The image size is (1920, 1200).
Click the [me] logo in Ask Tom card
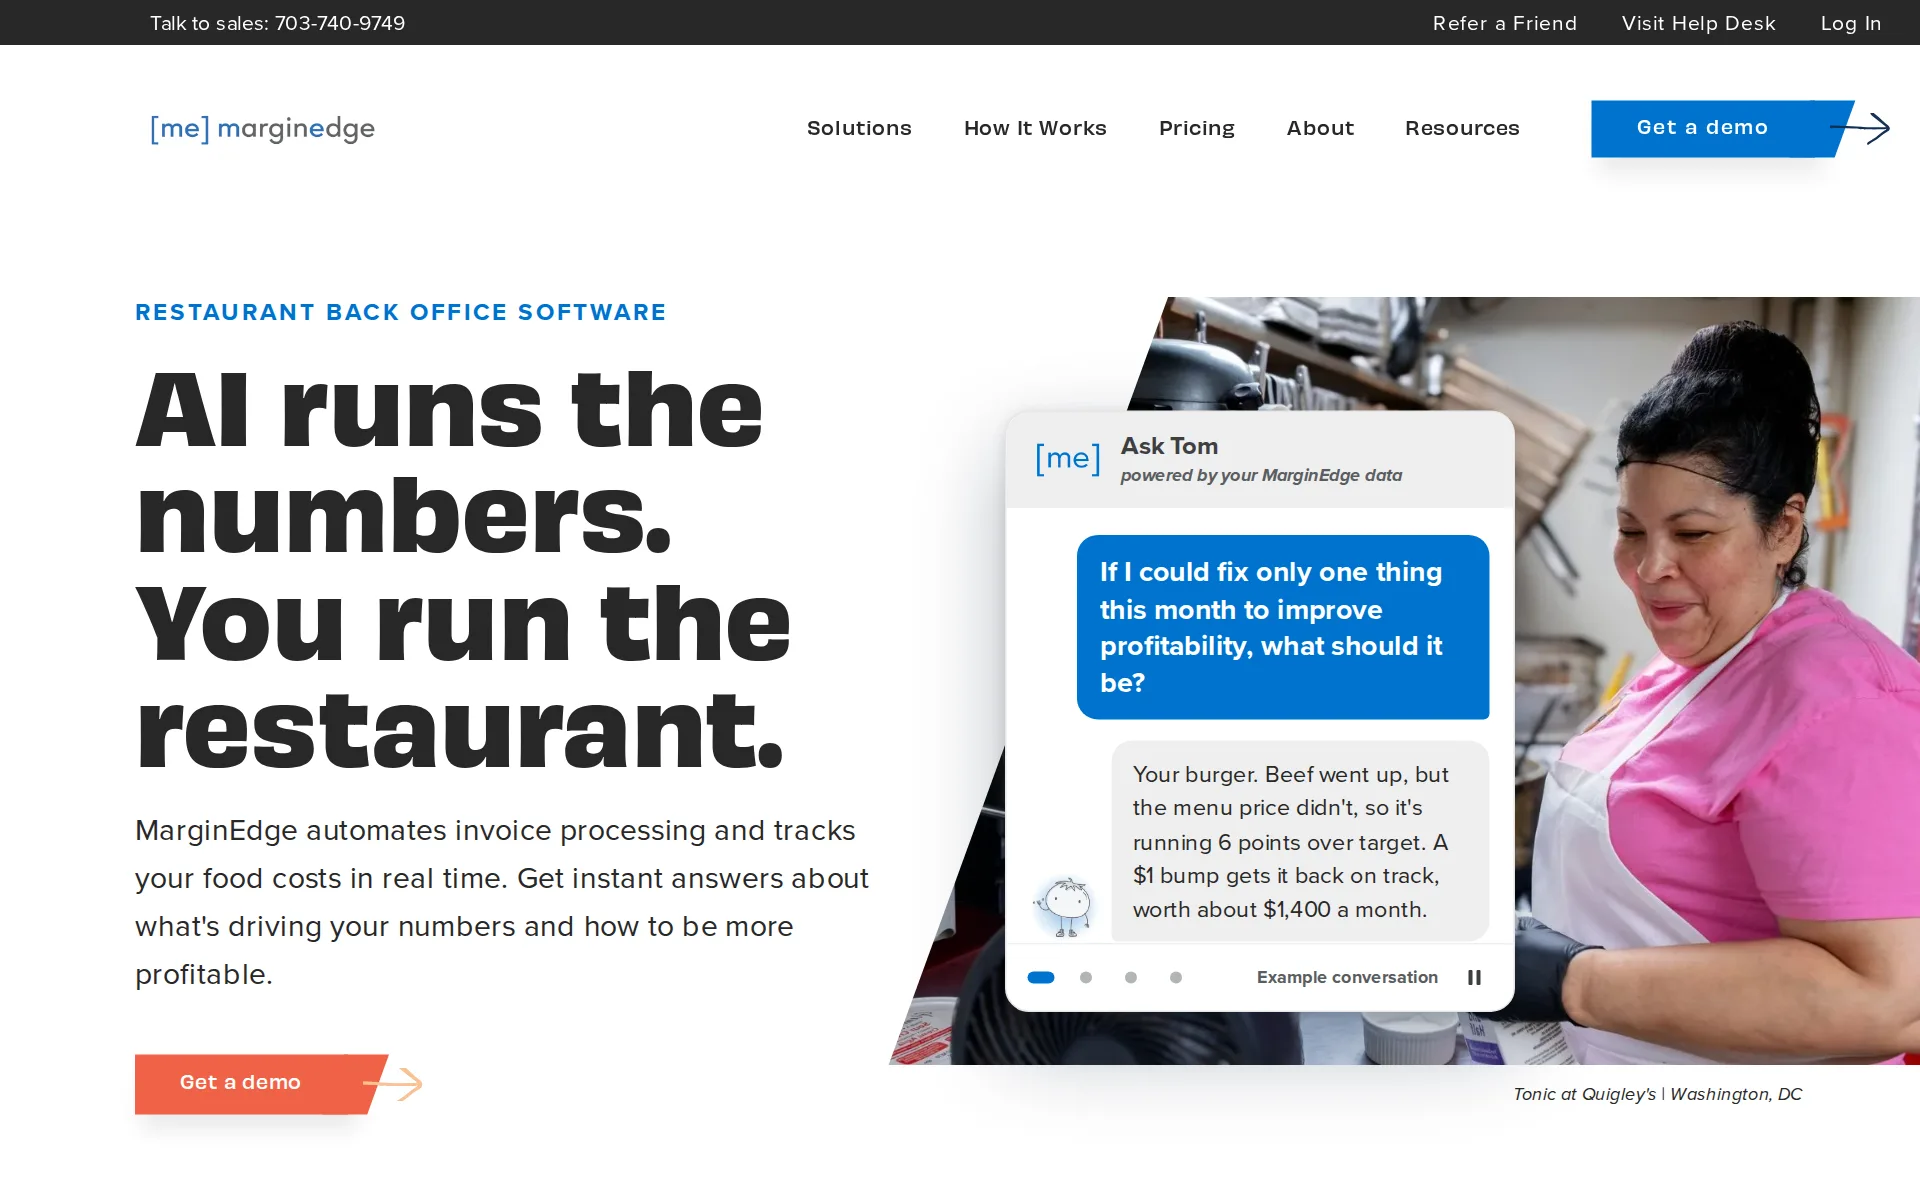(1067, 459)
